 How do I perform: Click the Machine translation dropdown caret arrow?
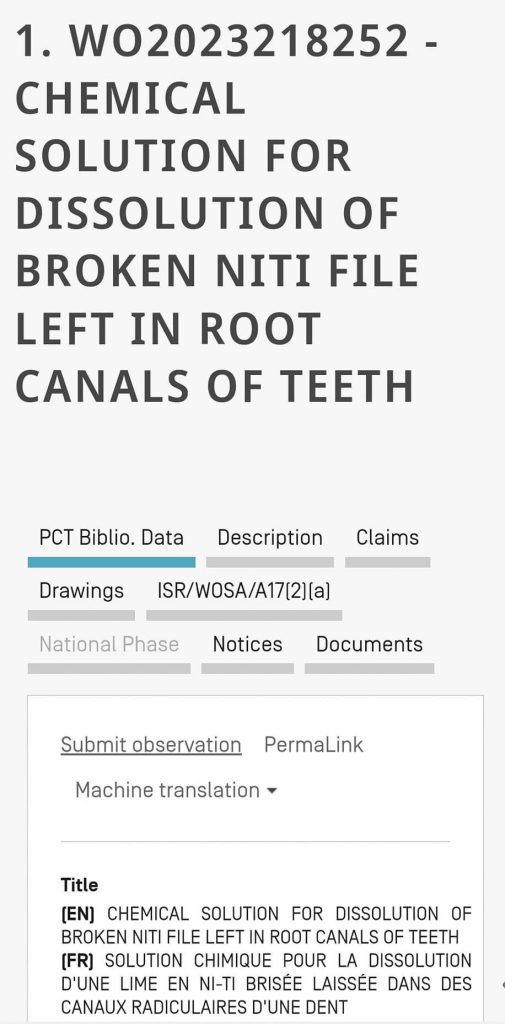tap(272, 791)
